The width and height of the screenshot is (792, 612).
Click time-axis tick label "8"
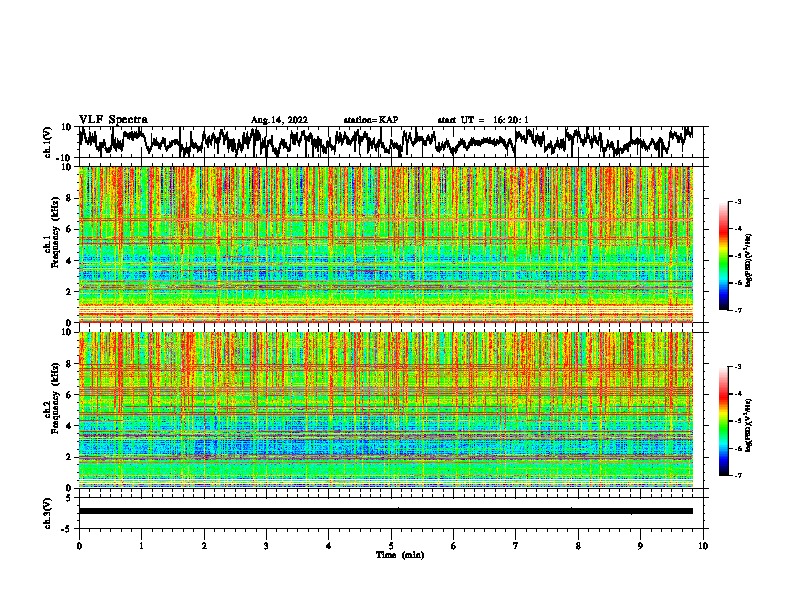[x=578, y=546]
